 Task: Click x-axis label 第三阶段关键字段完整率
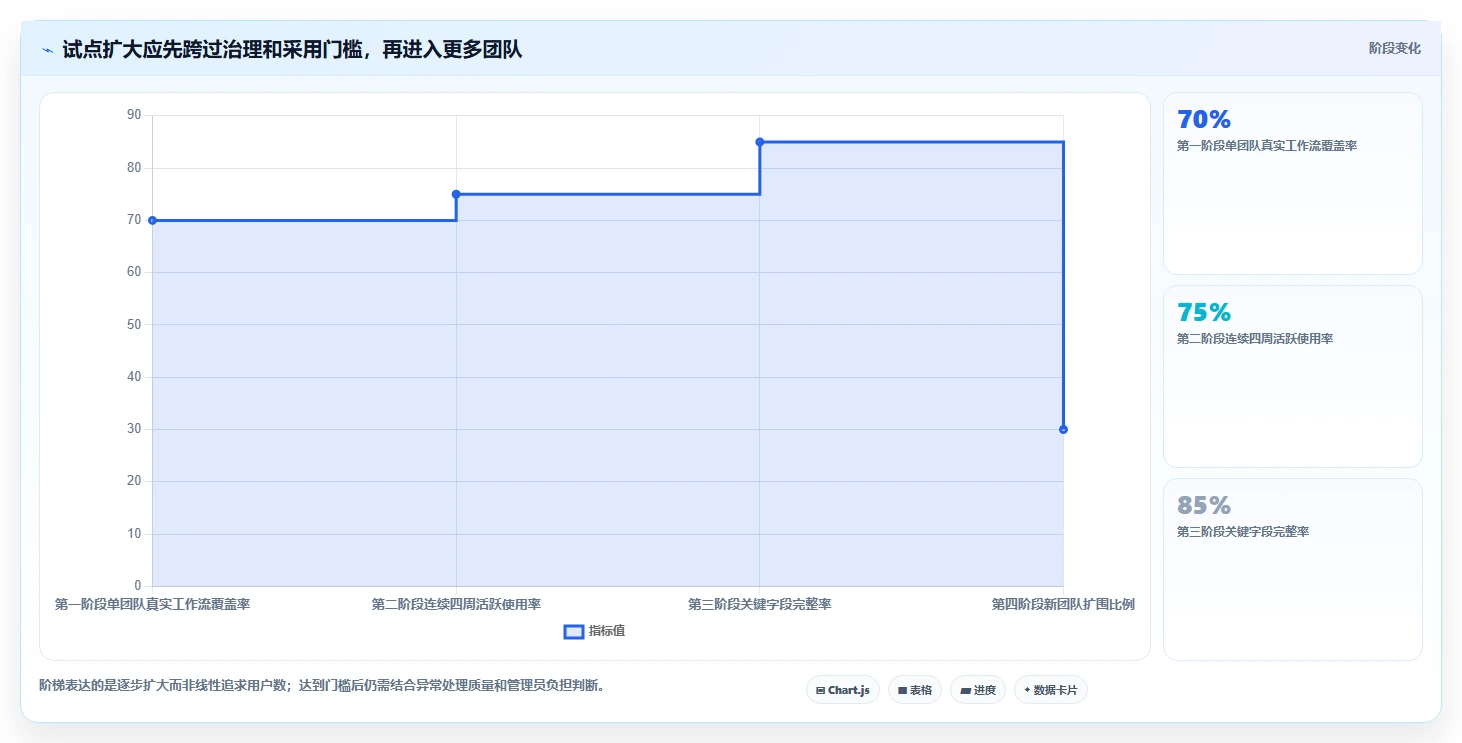[x=760, y=604]
